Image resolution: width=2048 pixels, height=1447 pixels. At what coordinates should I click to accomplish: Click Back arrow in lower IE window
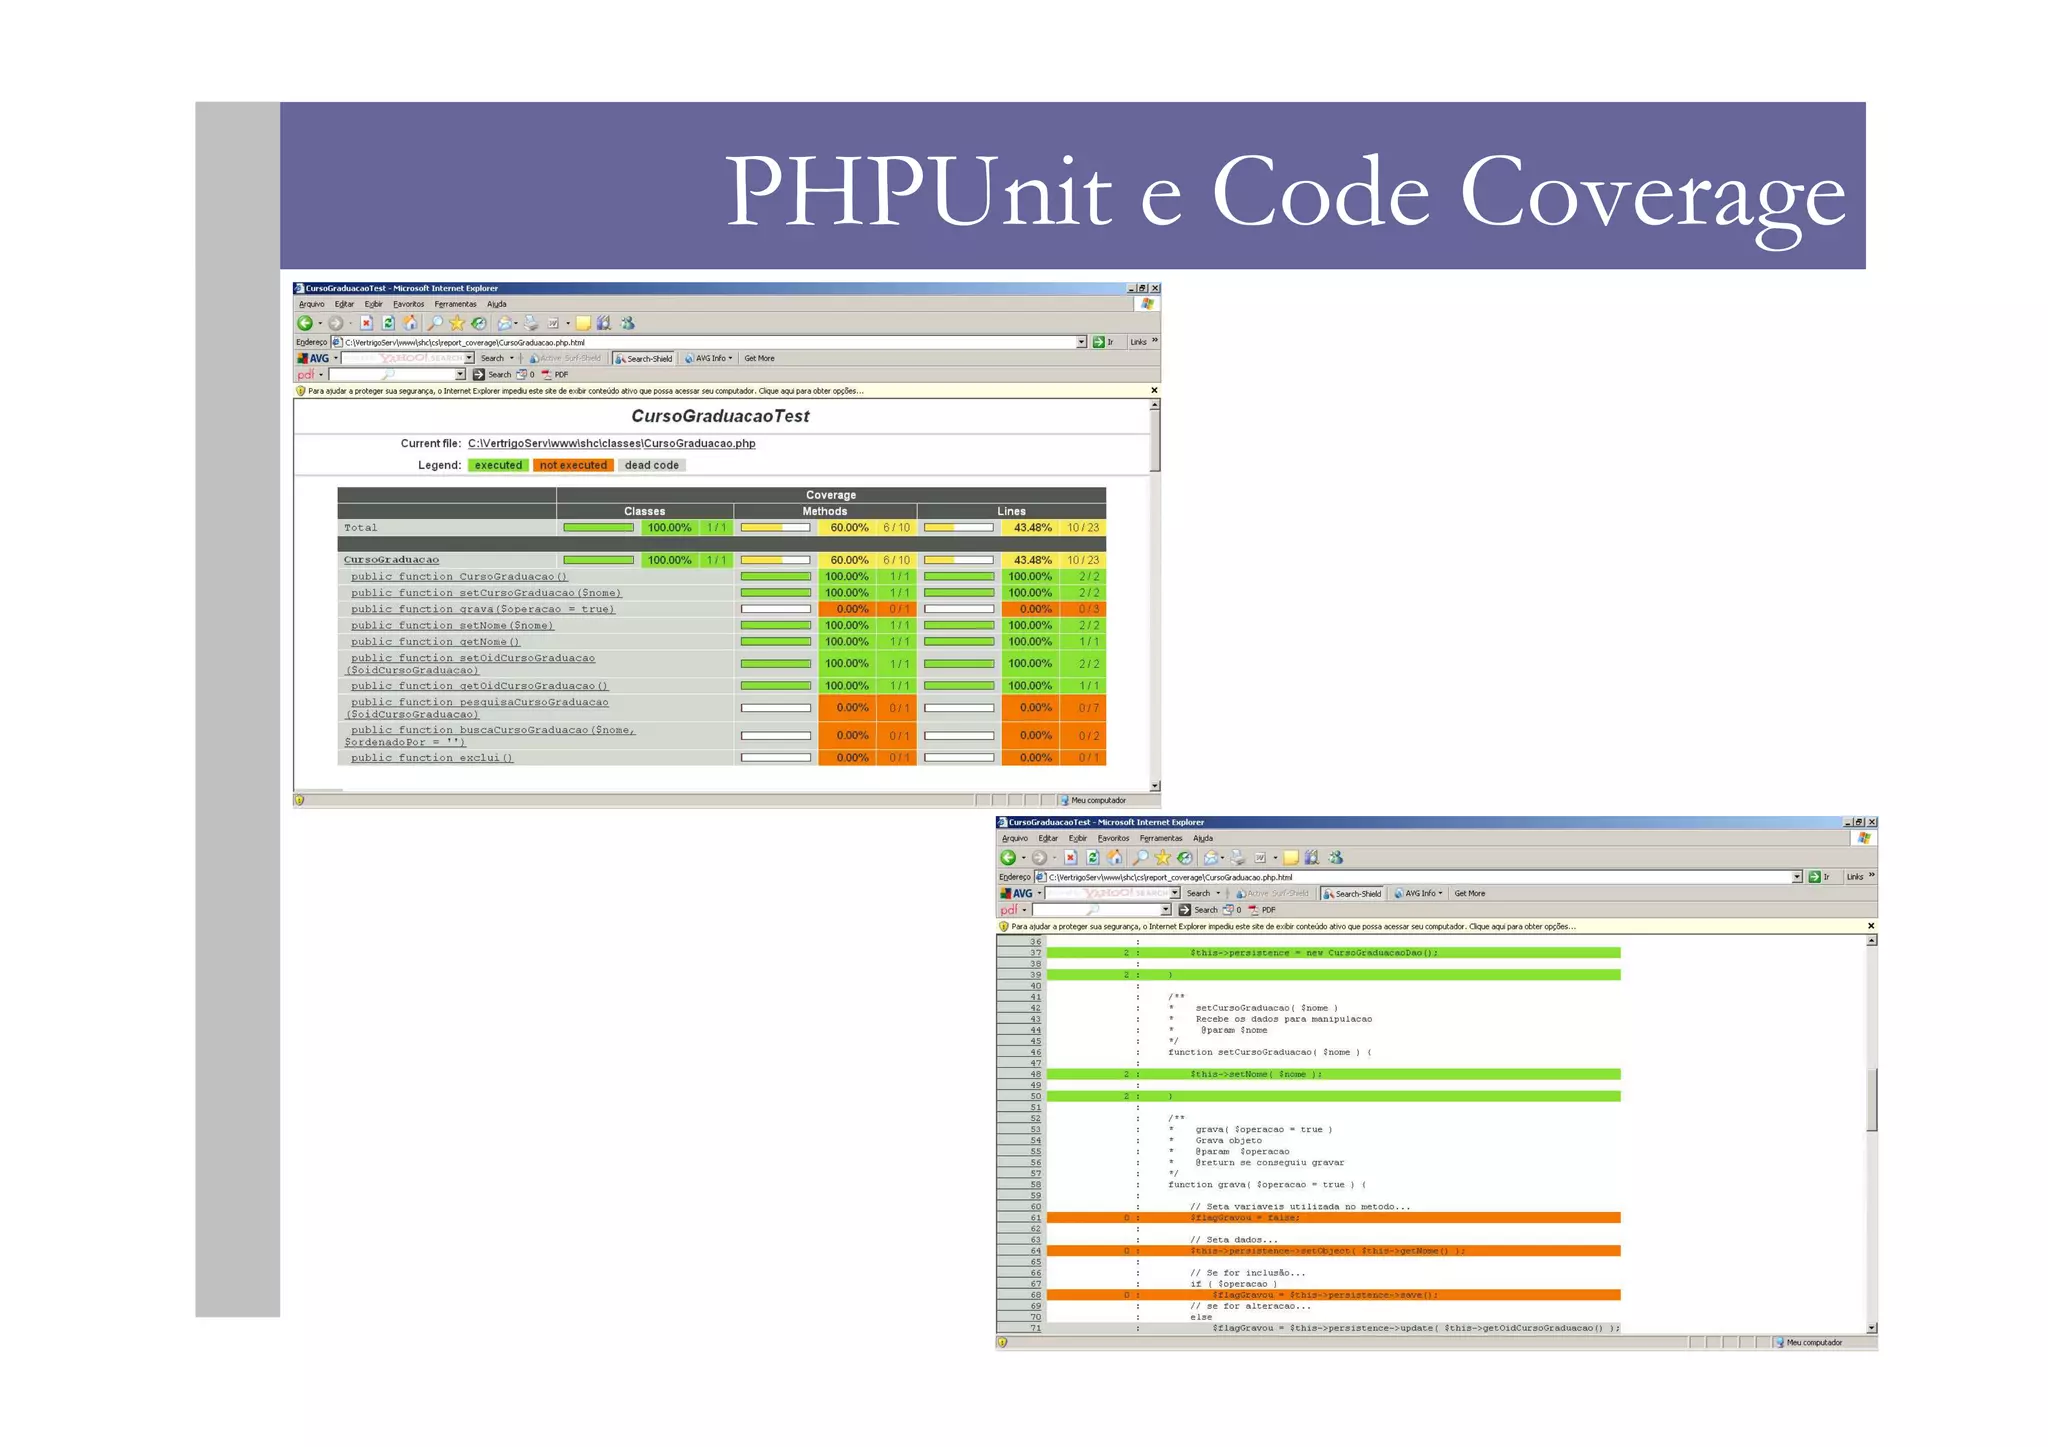[x=1008, y=858]
